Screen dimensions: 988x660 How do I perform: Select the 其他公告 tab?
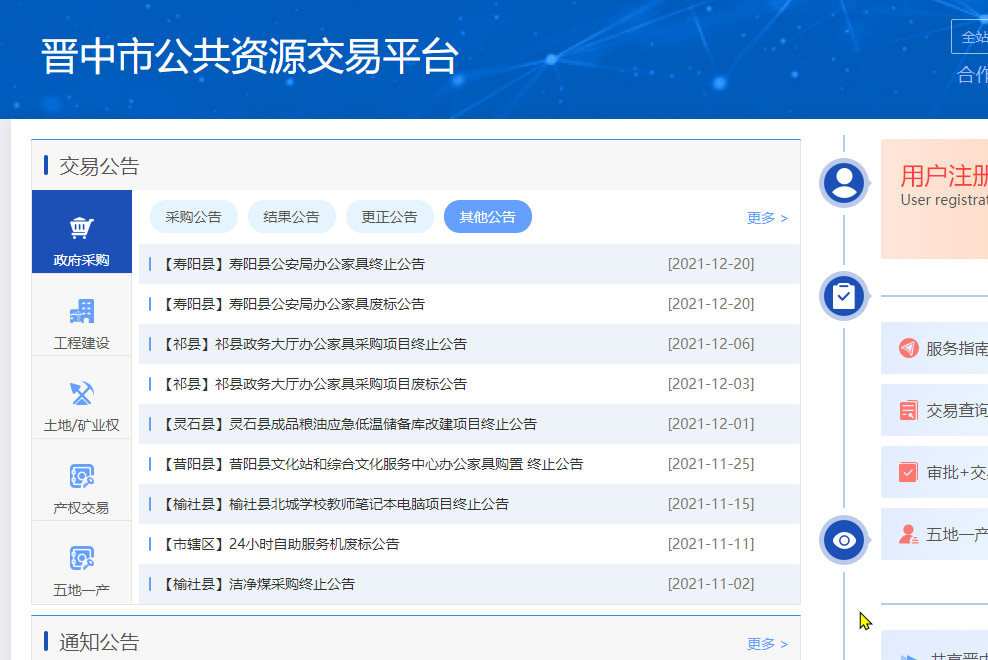[x=487, y=217]
